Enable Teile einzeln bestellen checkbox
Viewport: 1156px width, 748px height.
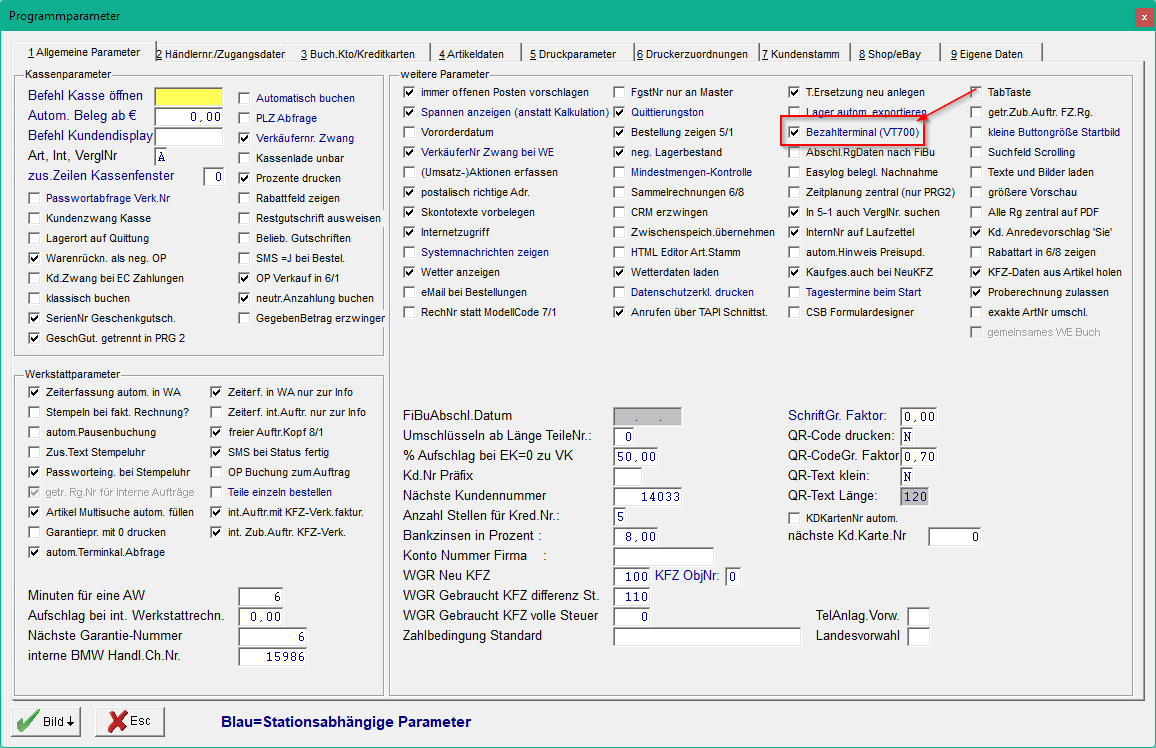[x=216, y=492]
